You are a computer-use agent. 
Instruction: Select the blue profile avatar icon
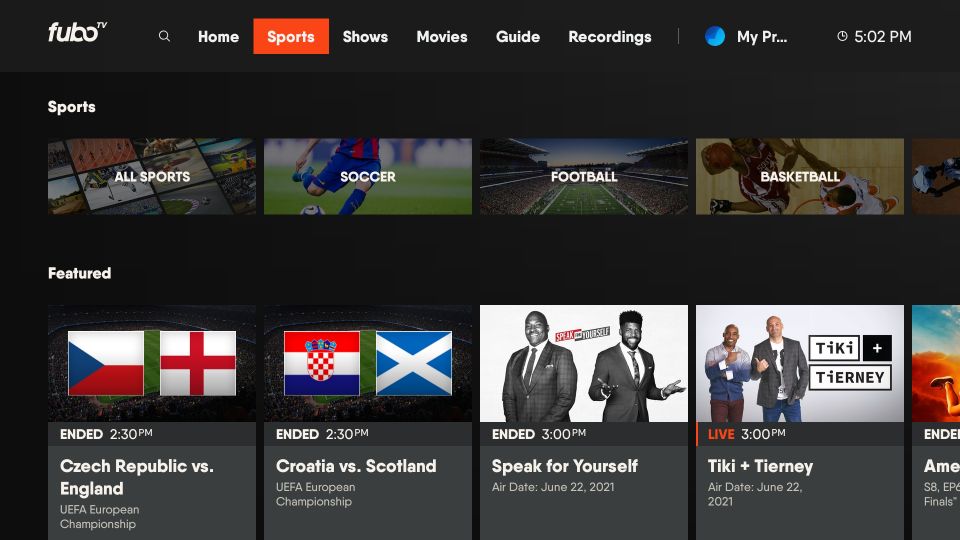pos(714,36)
